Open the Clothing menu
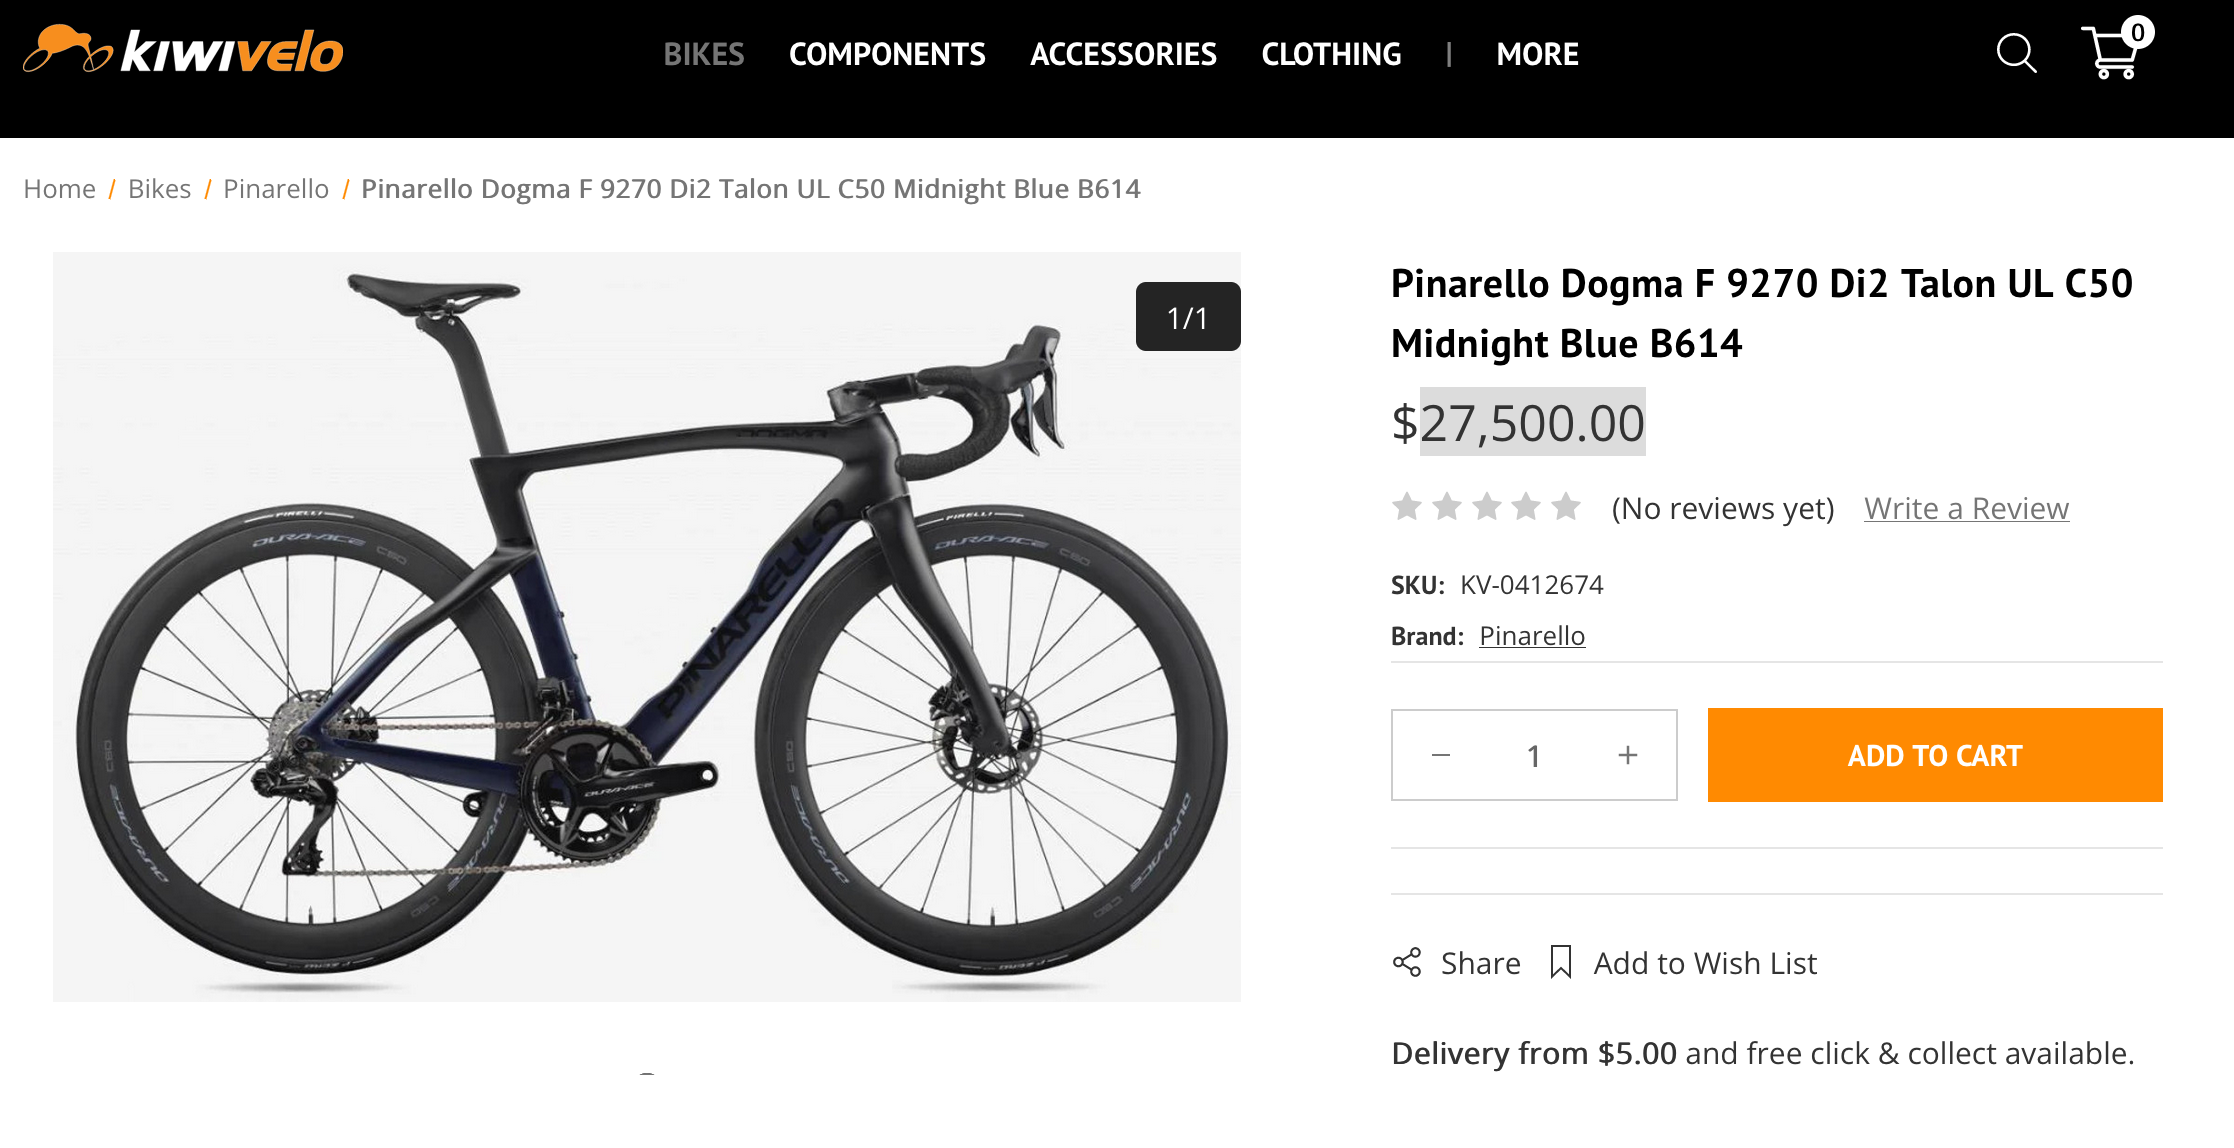 1331,54
